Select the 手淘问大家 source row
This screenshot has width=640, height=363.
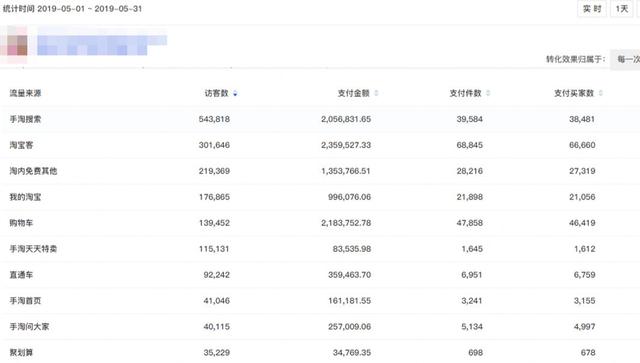coord(320,327)
